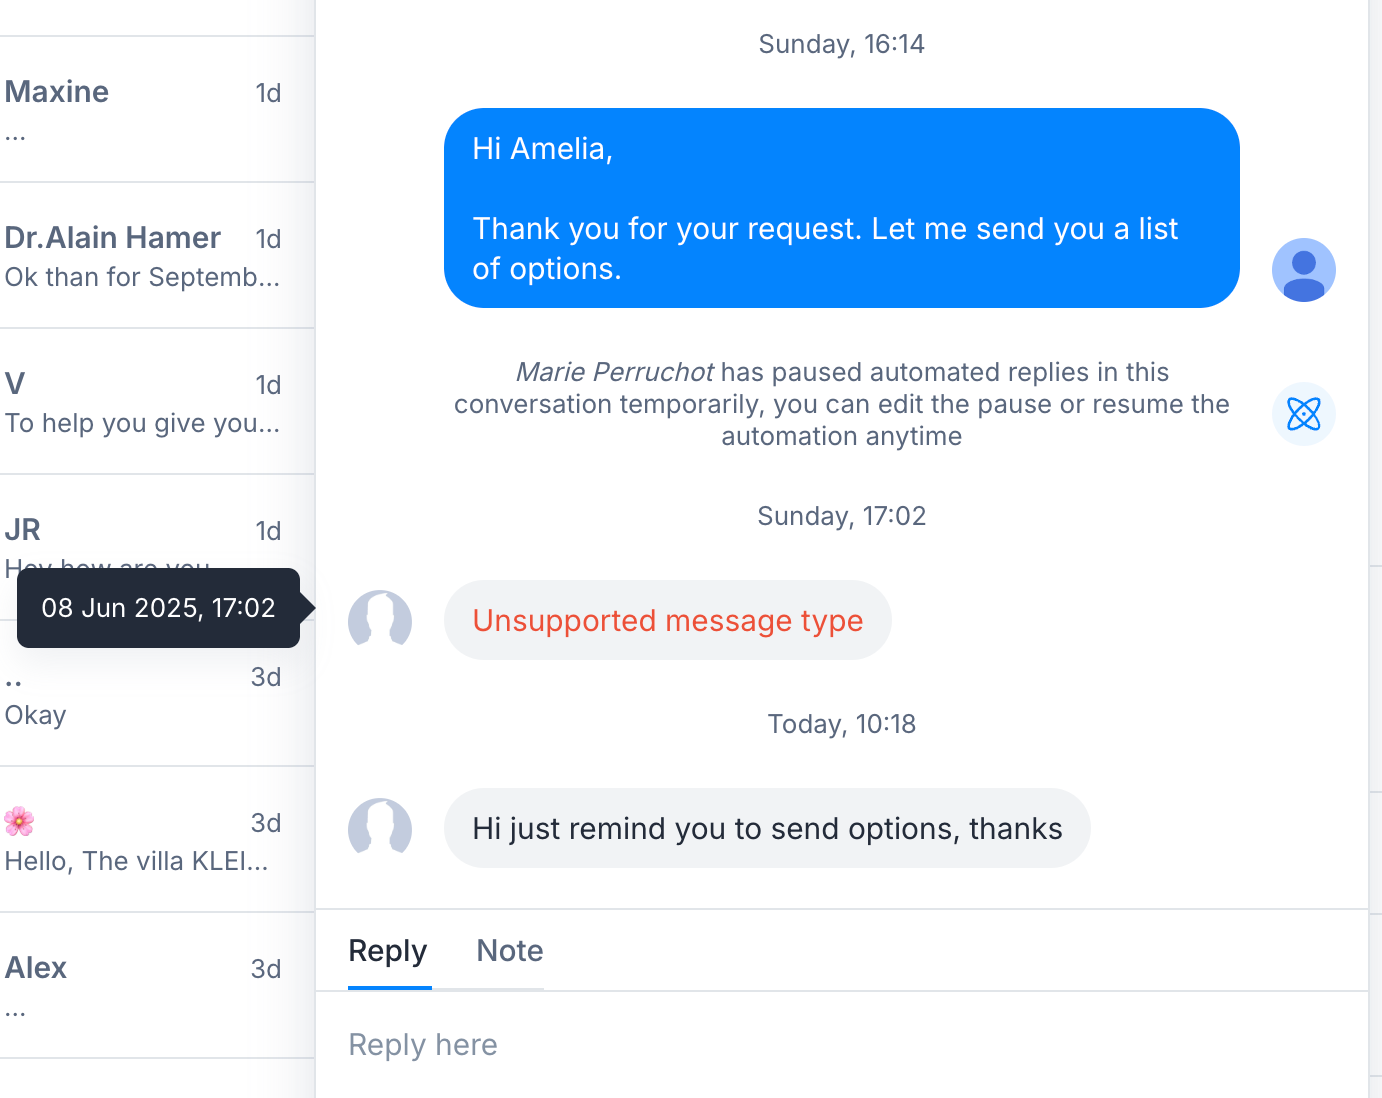Open the Dr.Alain Hamer conversation
Screen dimensions: 1382x1098
(157, 256)
